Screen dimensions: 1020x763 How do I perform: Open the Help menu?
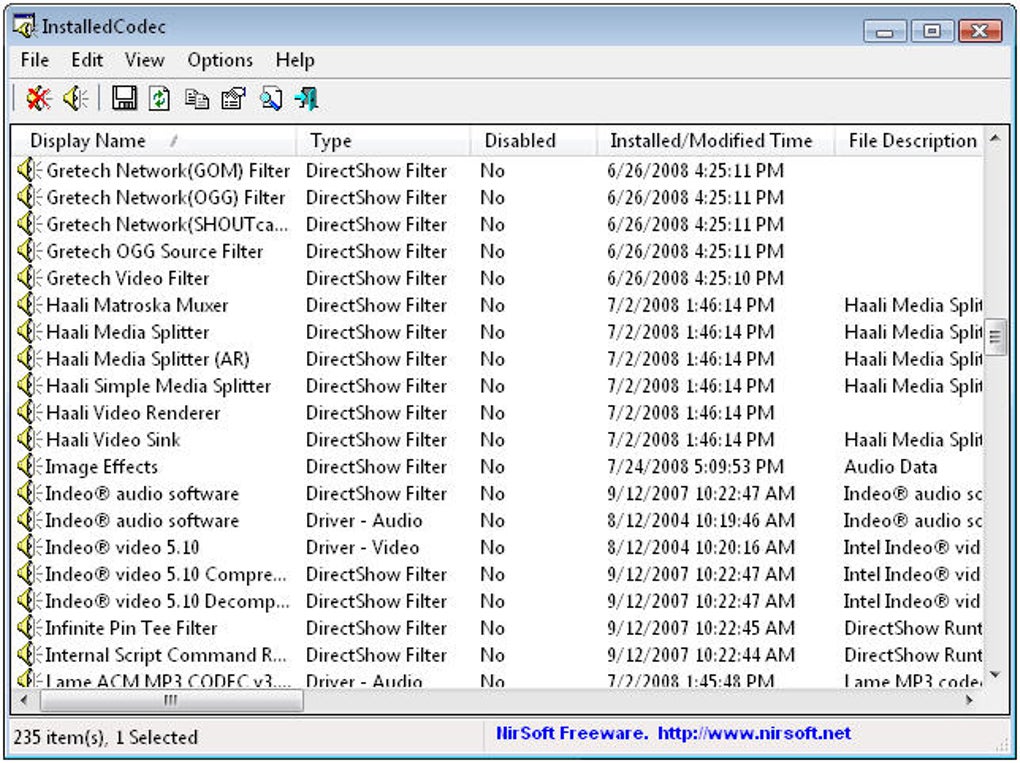click(295, 60)
